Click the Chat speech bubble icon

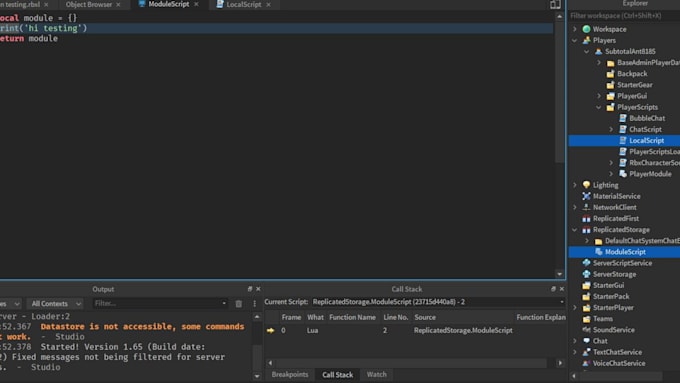click(x=586, y=341)
